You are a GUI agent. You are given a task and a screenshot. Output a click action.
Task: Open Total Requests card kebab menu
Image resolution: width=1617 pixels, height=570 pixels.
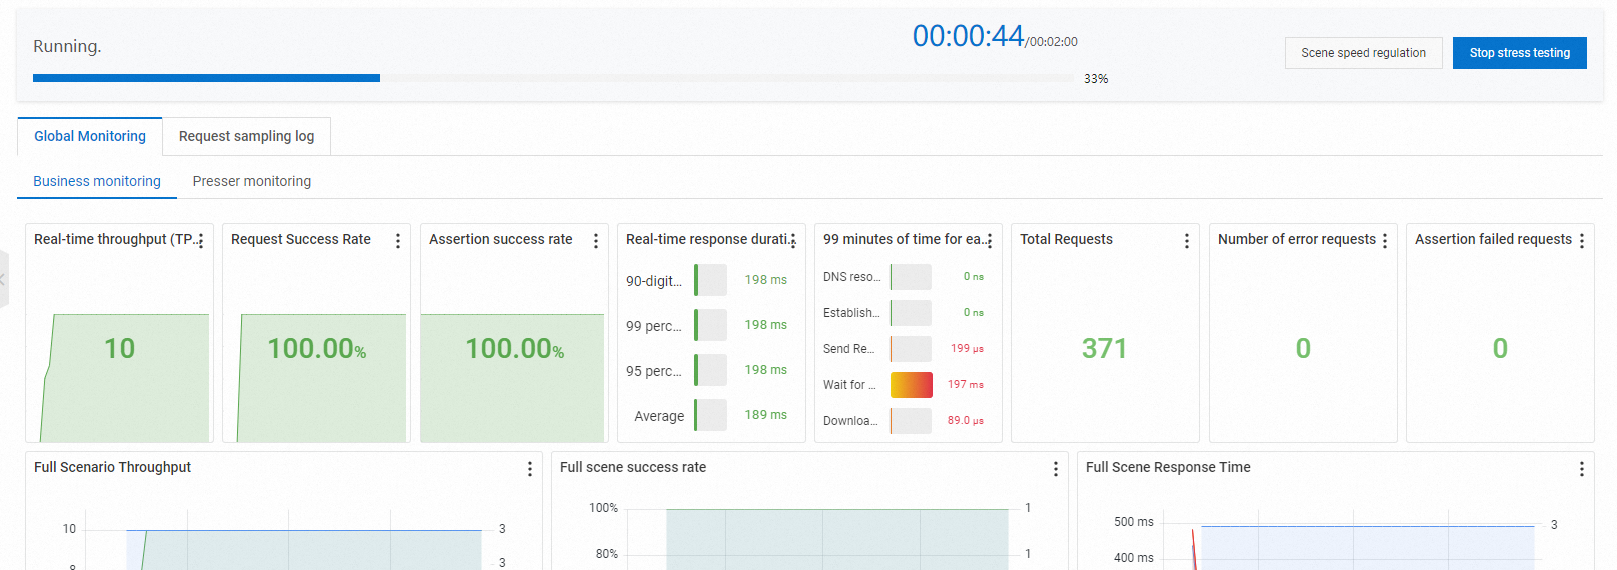tap(1187, 241)
